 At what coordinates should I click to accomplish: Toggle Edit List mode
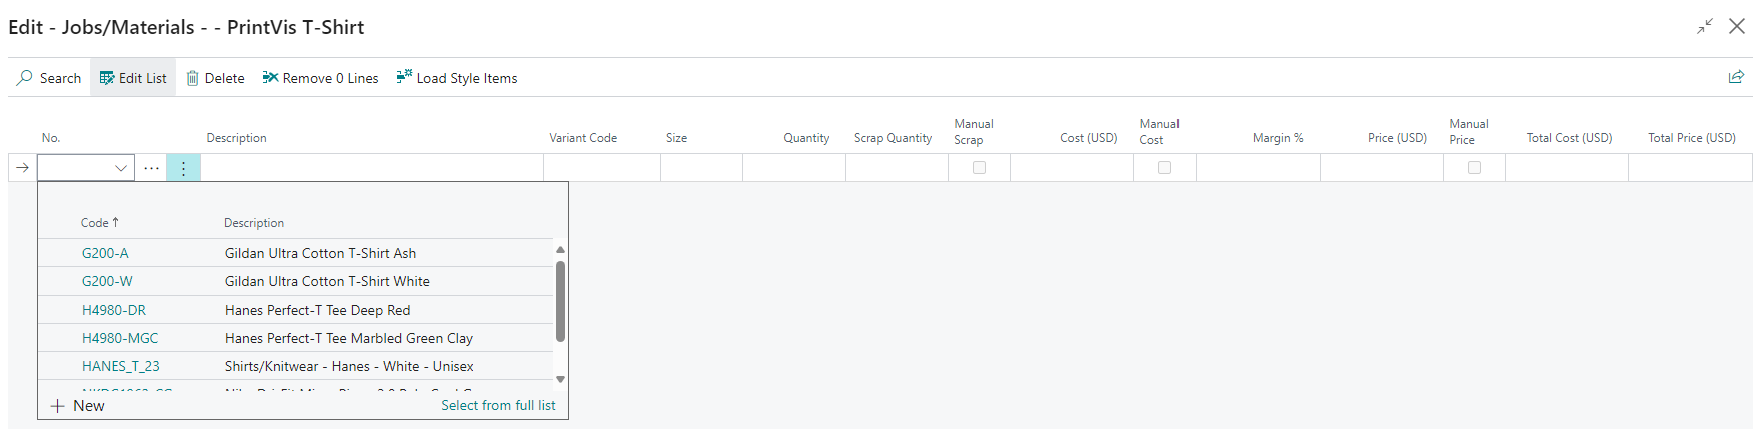point(133,78)
